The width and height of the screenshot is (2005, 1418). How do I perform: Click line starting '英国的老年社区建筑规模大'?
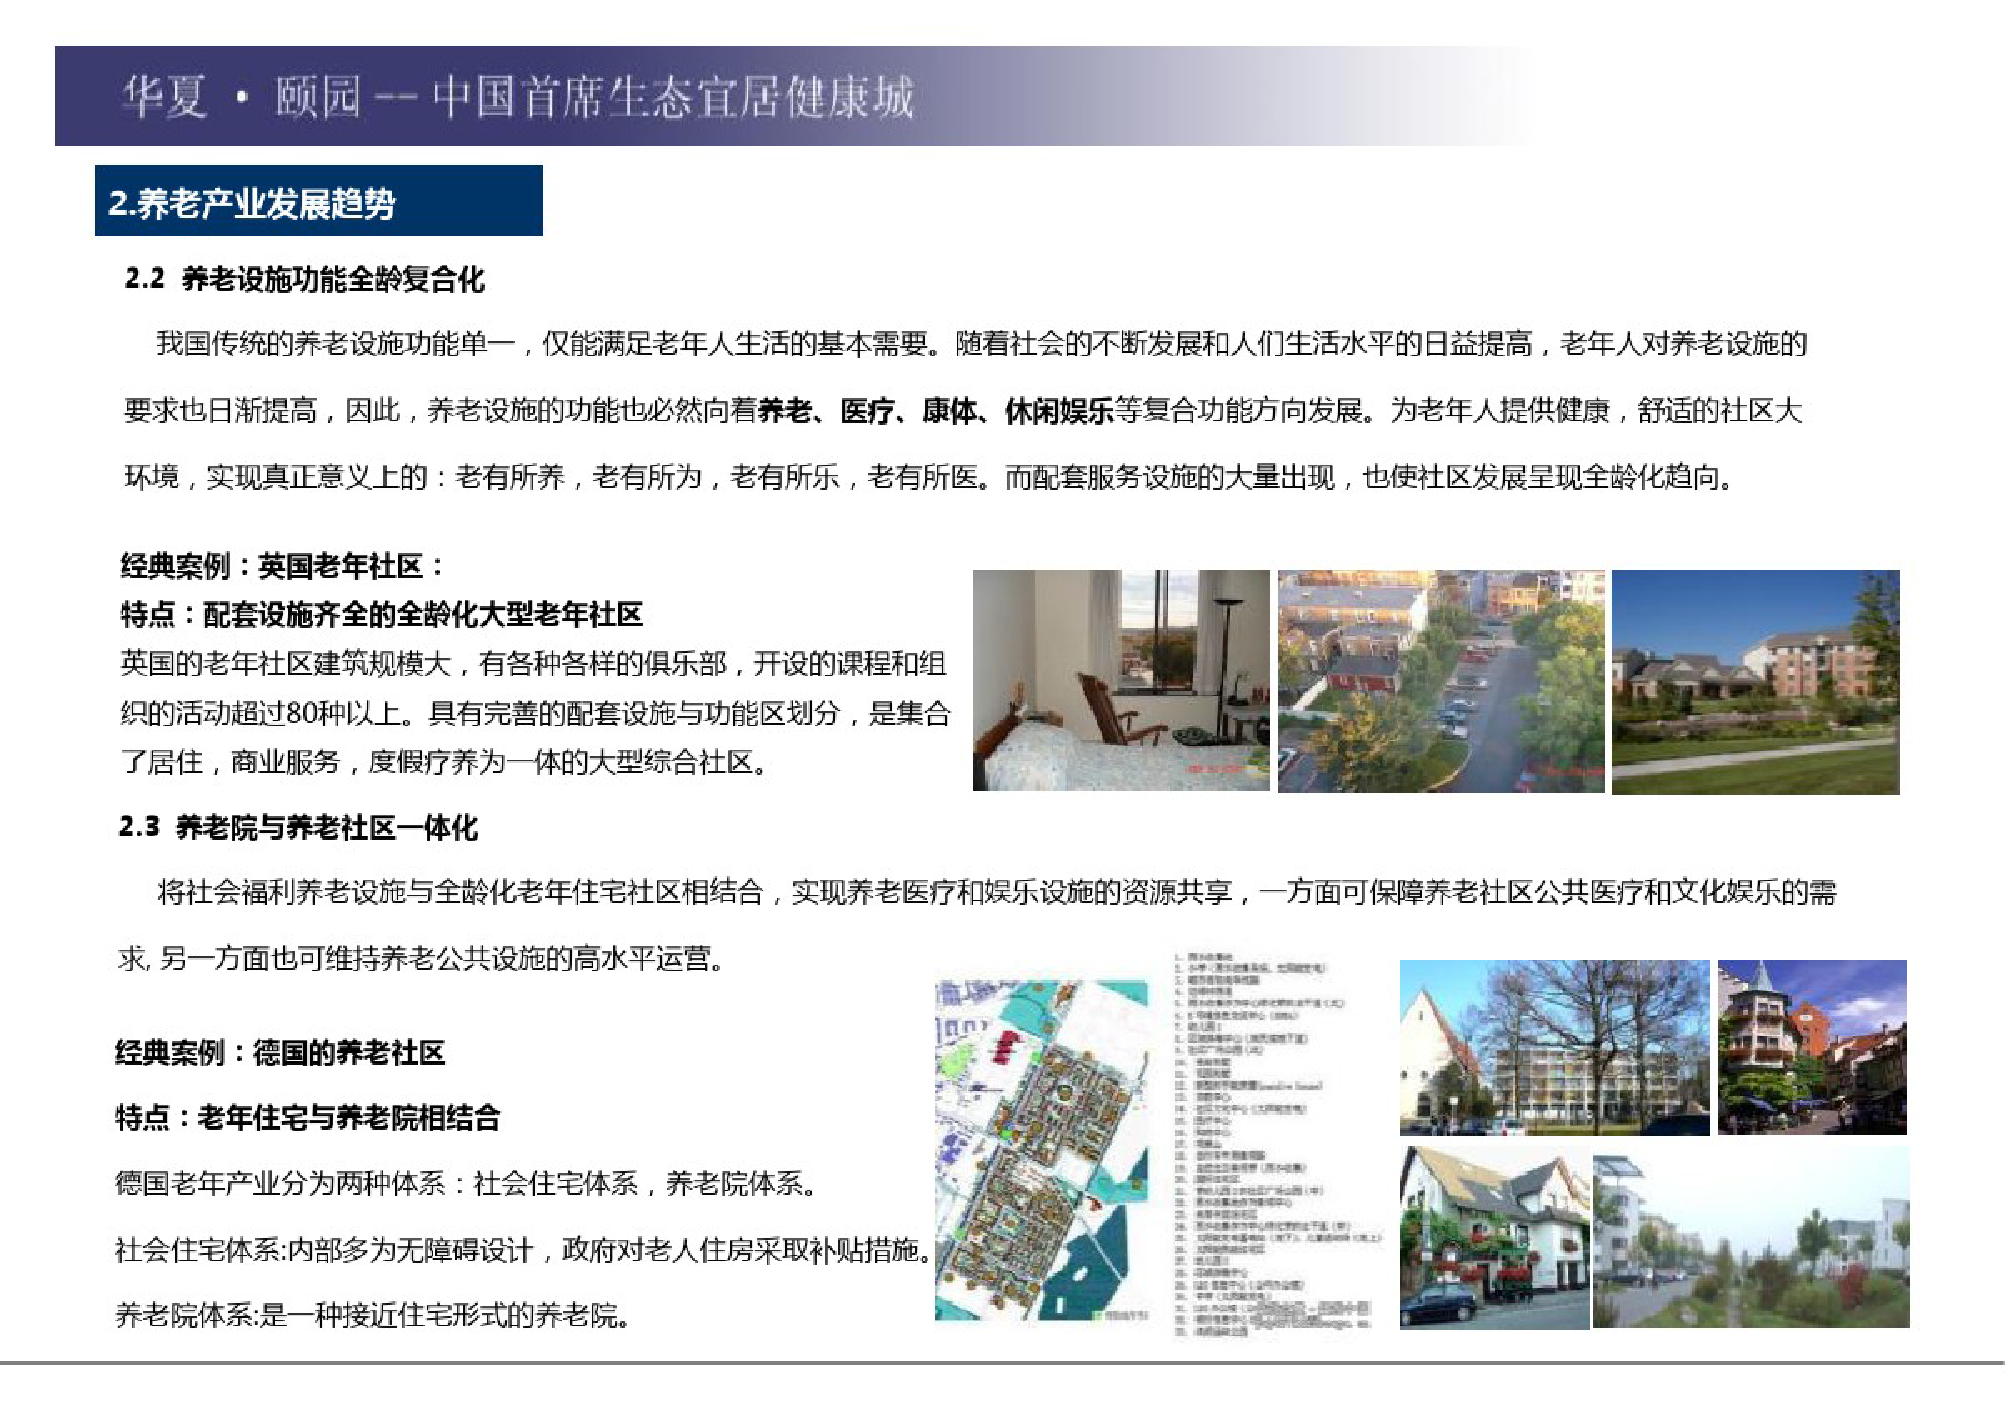[533, 664]
